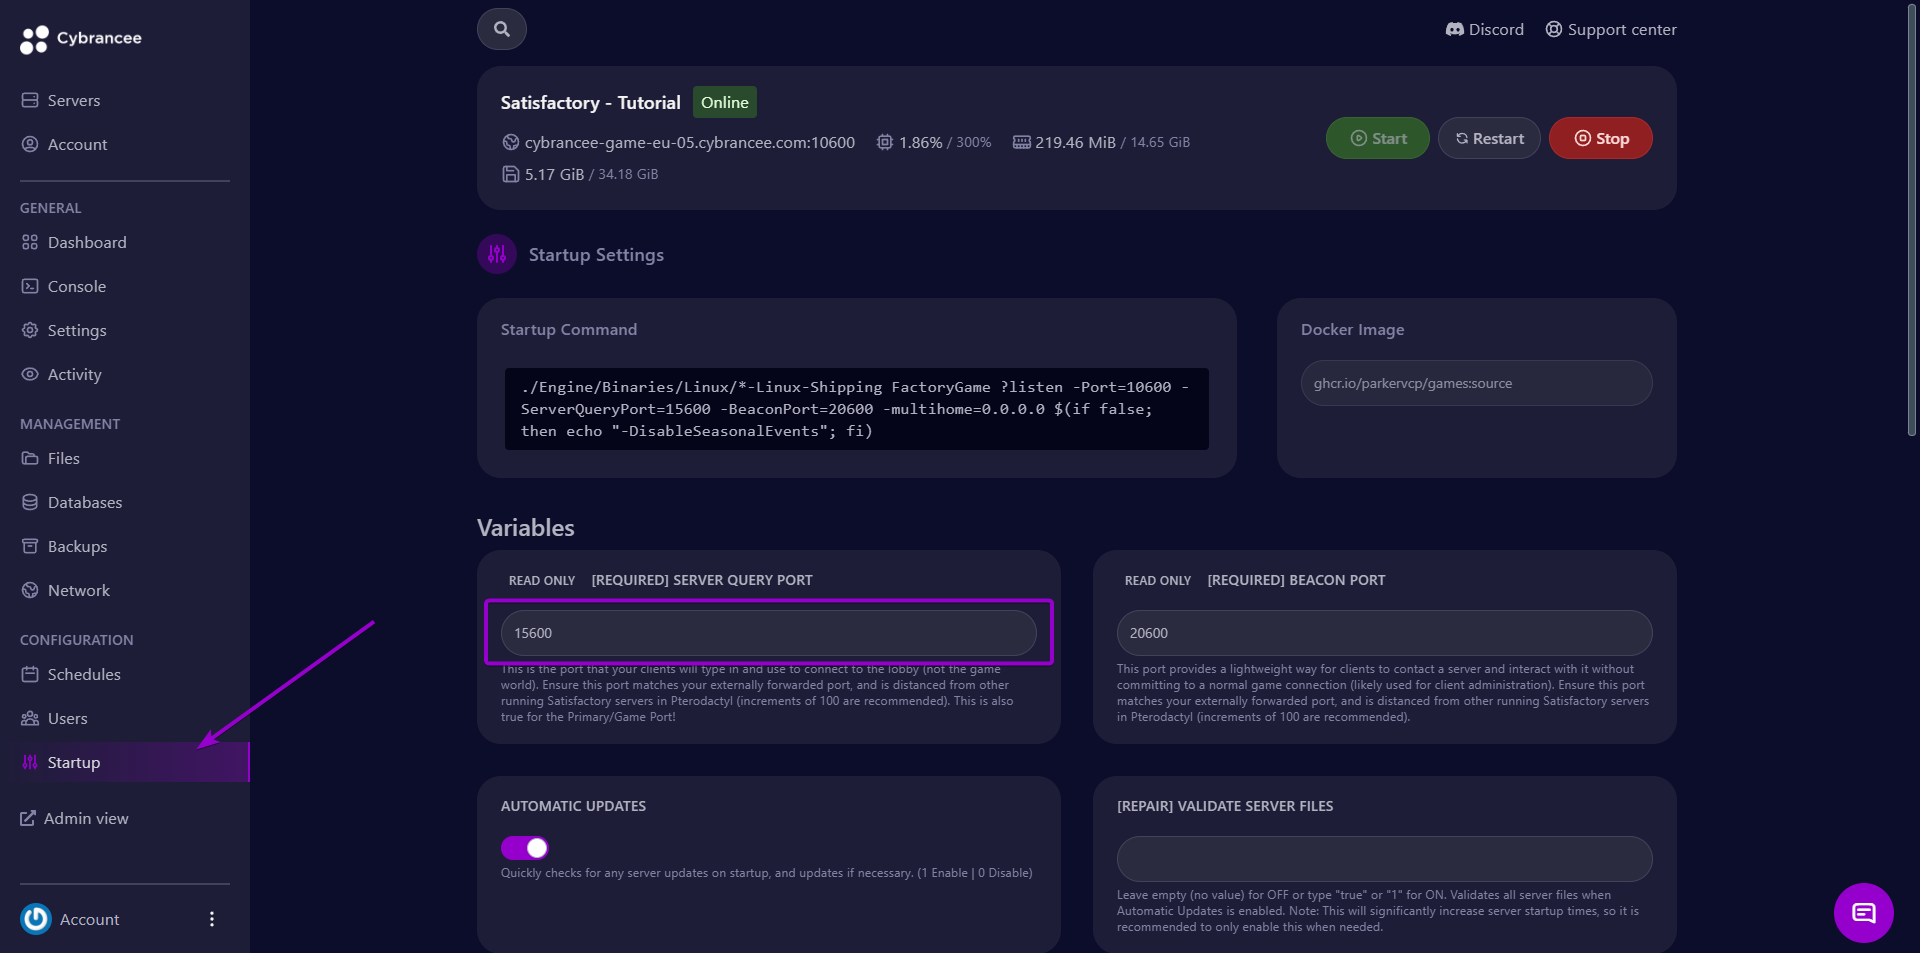
Task: Click the Stop button for the server
Action: point(1600,138)
